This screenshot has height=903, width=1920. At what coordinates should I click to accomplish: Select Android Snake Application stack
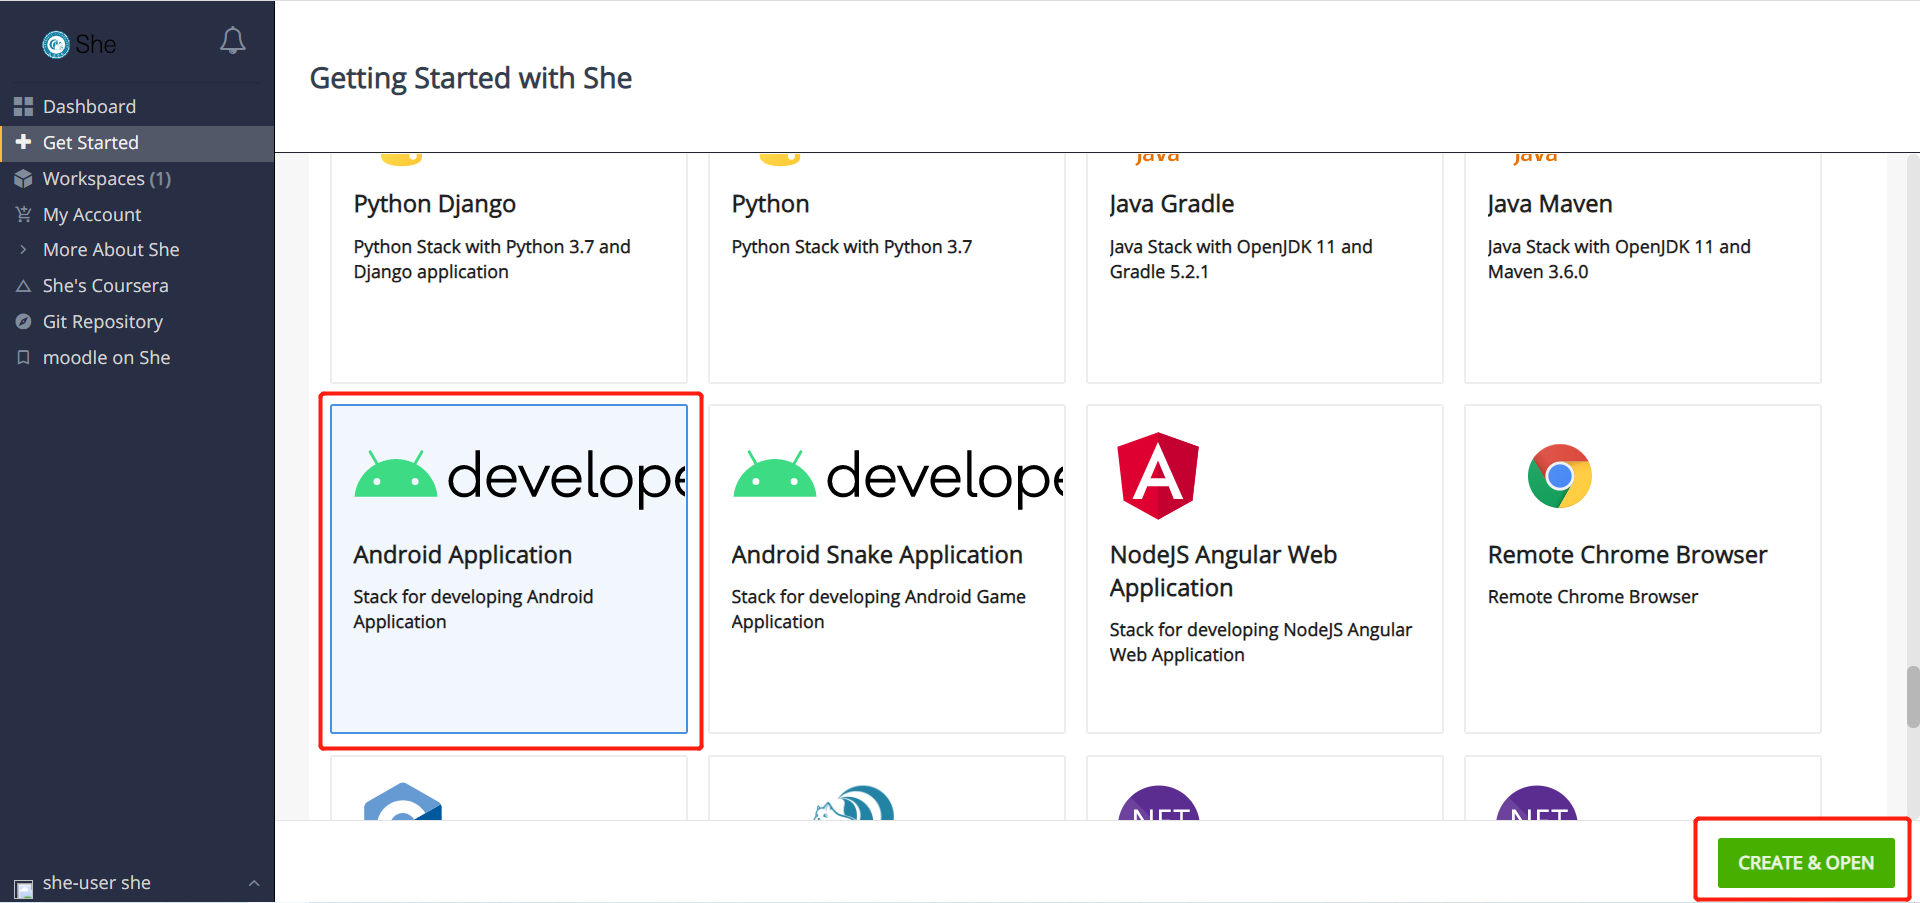[x=887, y=569]
